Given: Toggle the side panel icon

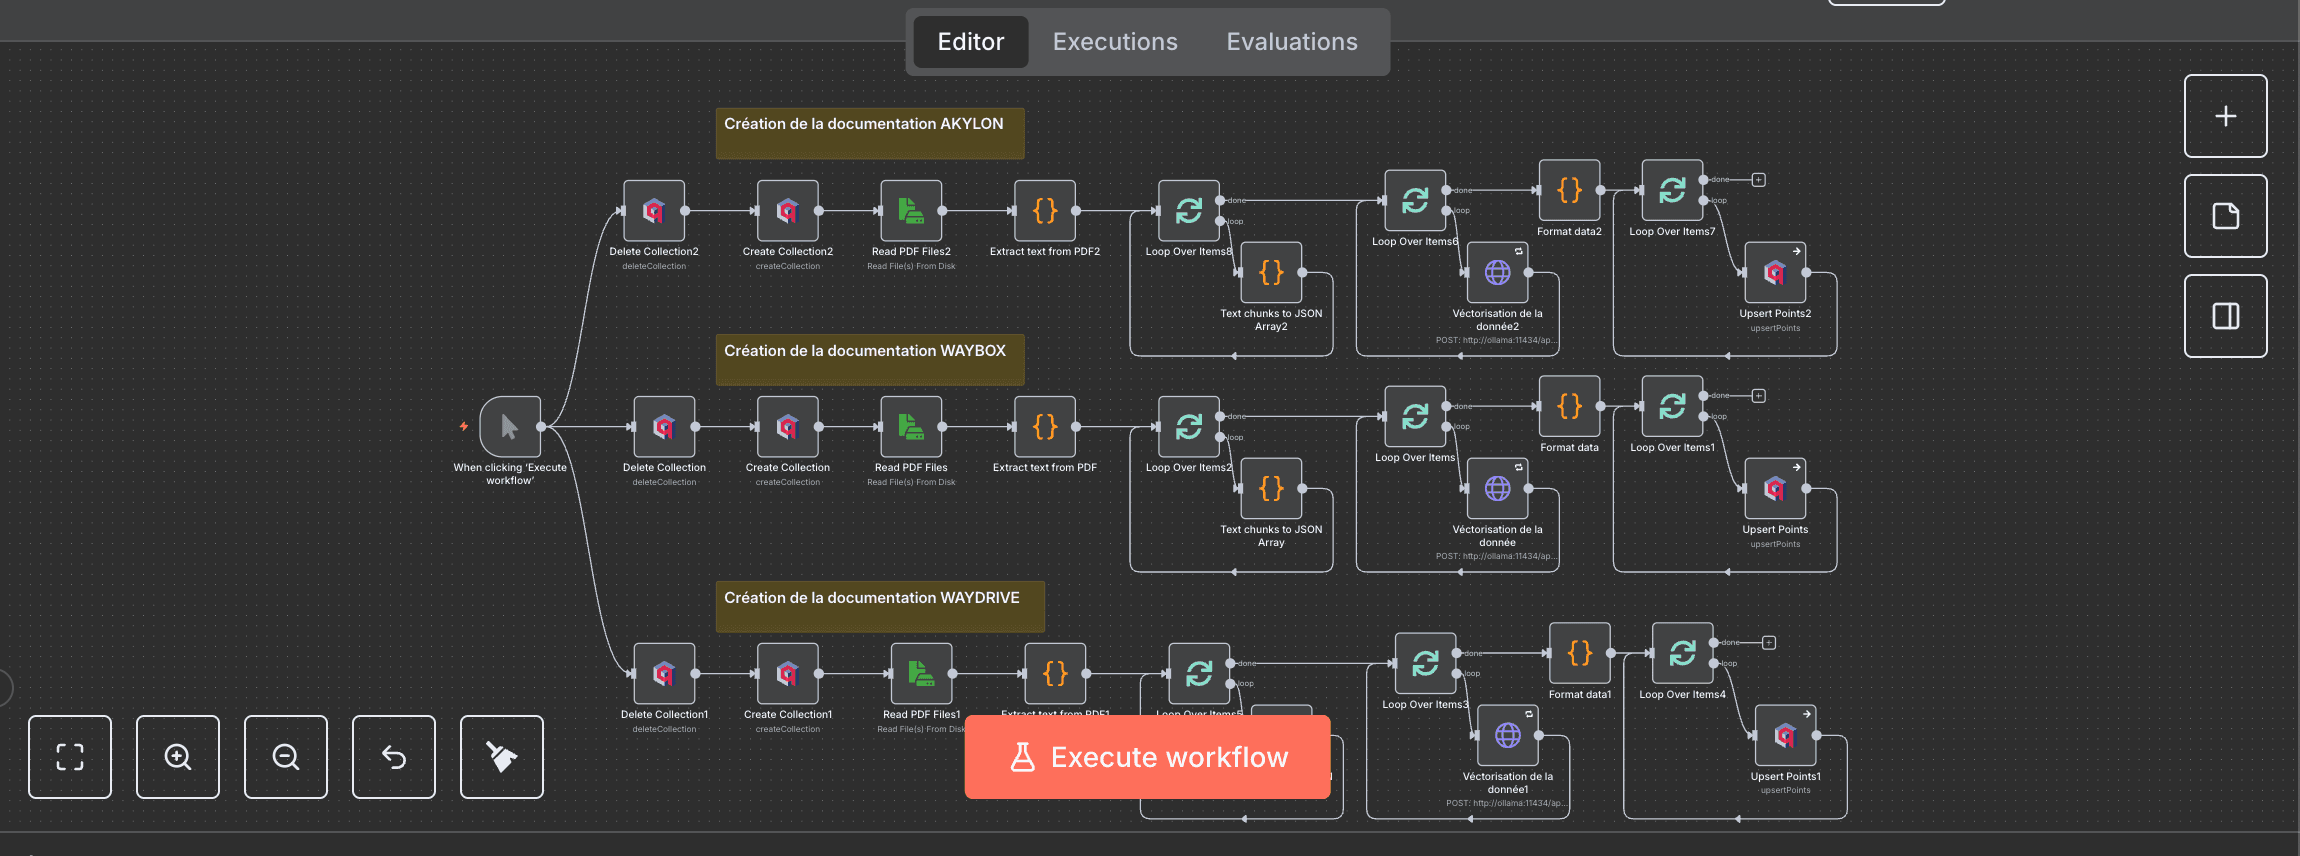Looking at the screenshot, I should (x=2225, y=316).
